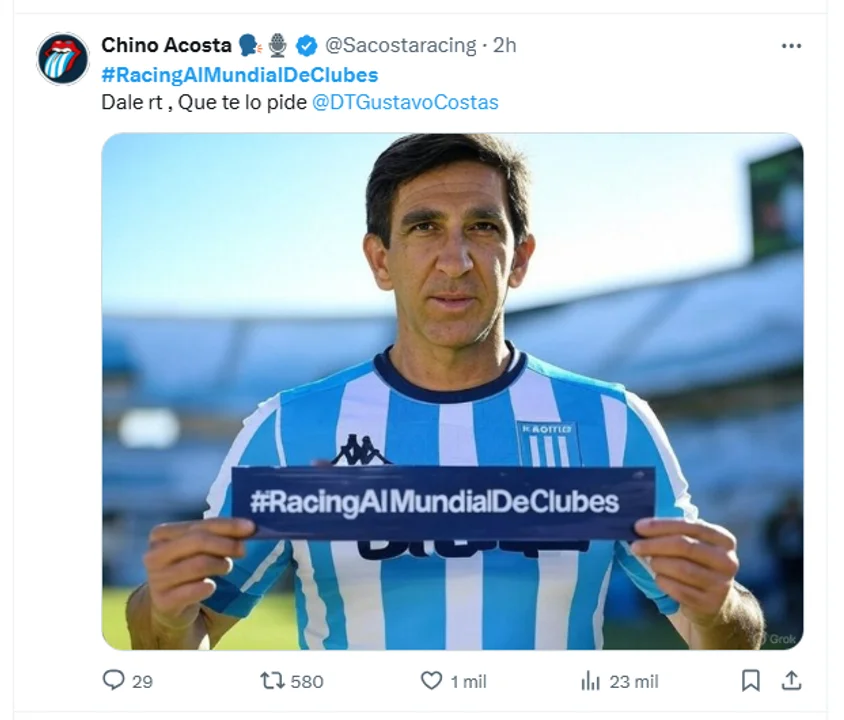Click the 23 mil views count
This screenshot has width=844, height=720.
click(x=634, y=682)
